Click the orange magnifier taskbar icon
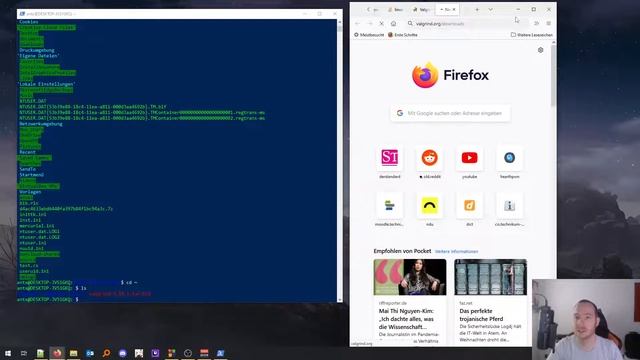Screen dimensions: 640x360 pyautogui.click(x=106, y=353)
